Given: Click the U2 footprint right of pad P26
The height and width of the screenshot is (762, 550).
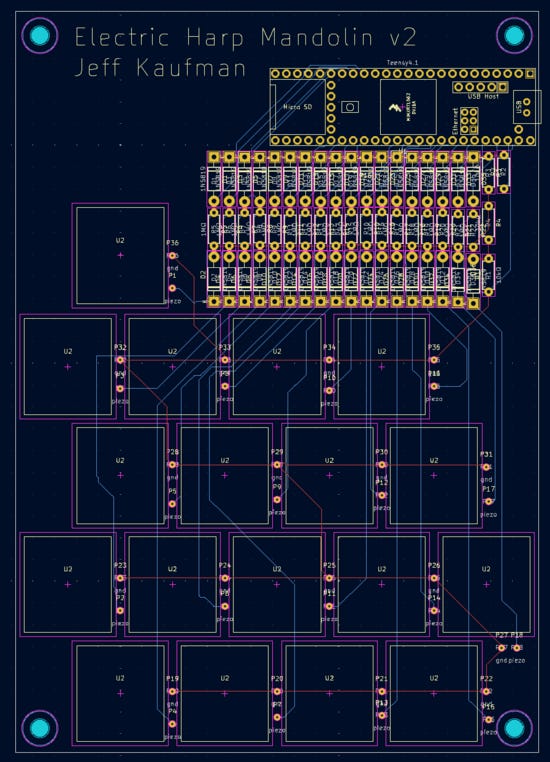Looking at the screenshot, I should 486,585.
